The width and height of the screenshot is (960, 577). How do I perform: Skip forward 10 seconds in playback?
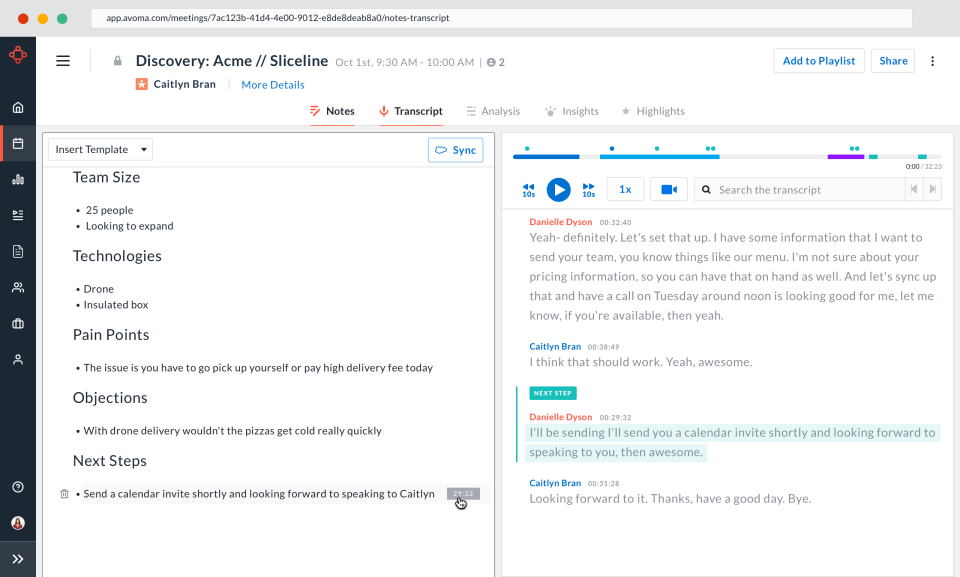pos(589,189)
